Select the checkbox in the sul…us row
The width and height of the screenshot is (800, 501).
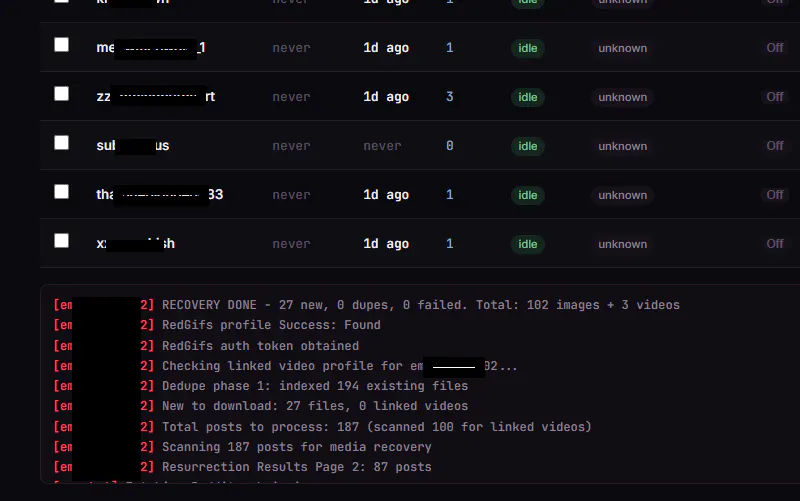(x=61, y=143)
